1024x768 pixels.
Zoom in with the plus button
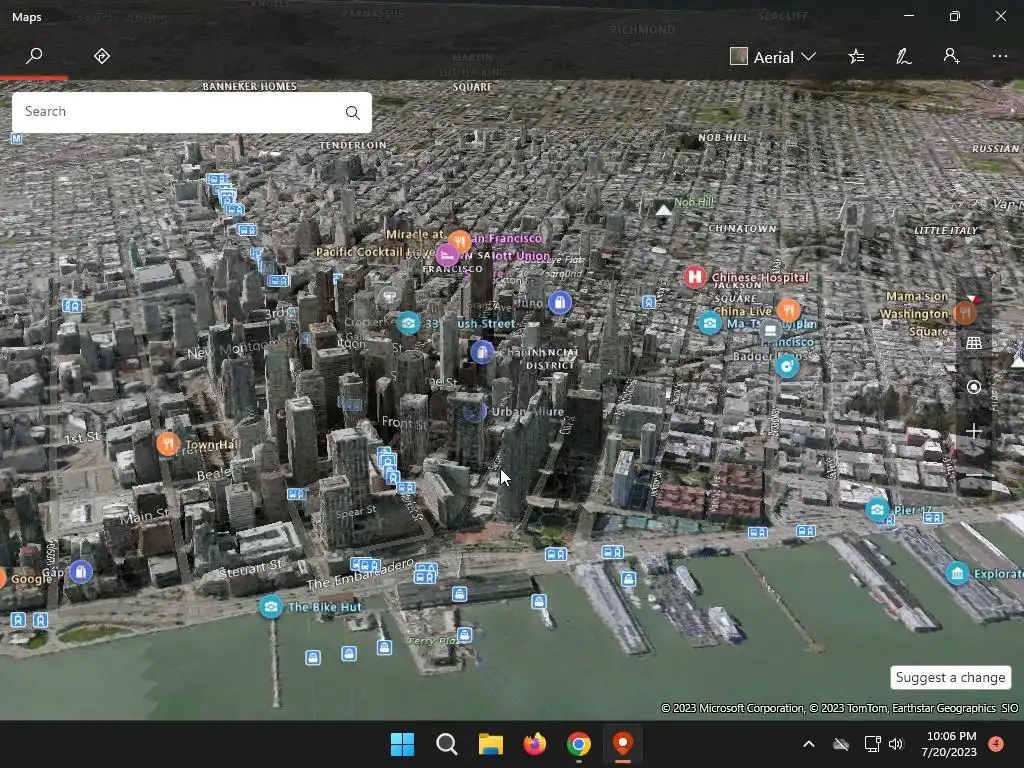[x=974, y=431]
